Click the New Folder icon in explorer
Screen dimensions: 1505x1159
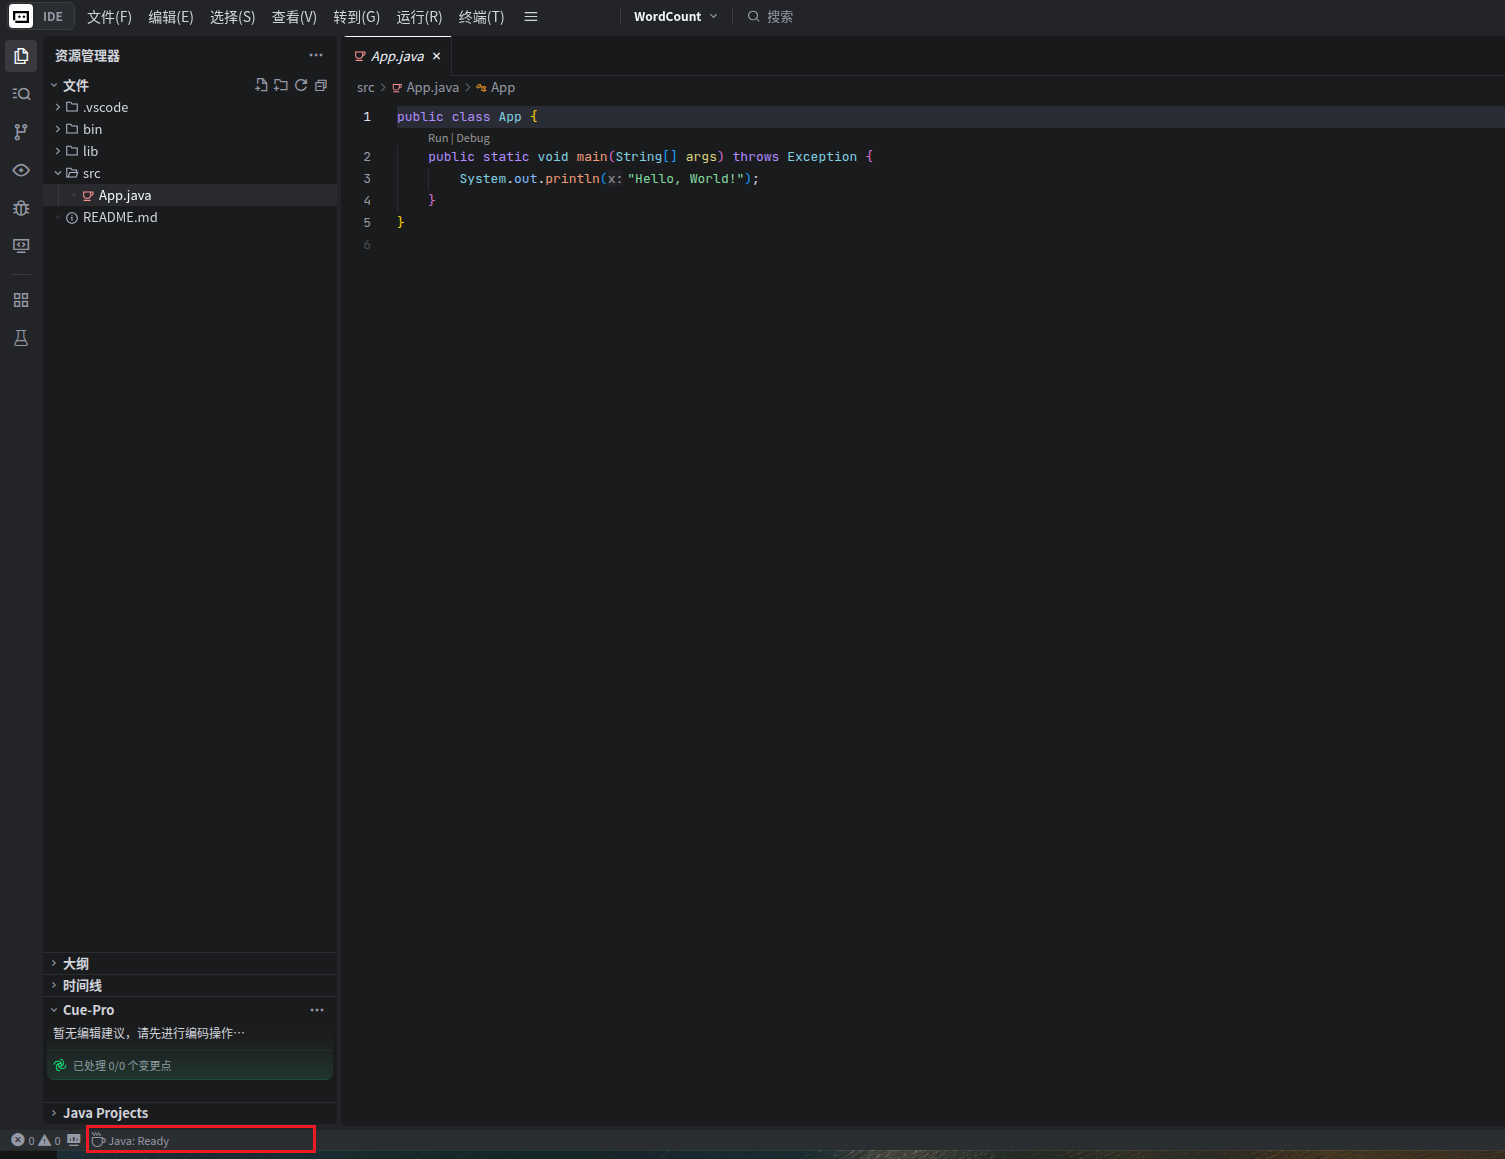click(281, 85)
